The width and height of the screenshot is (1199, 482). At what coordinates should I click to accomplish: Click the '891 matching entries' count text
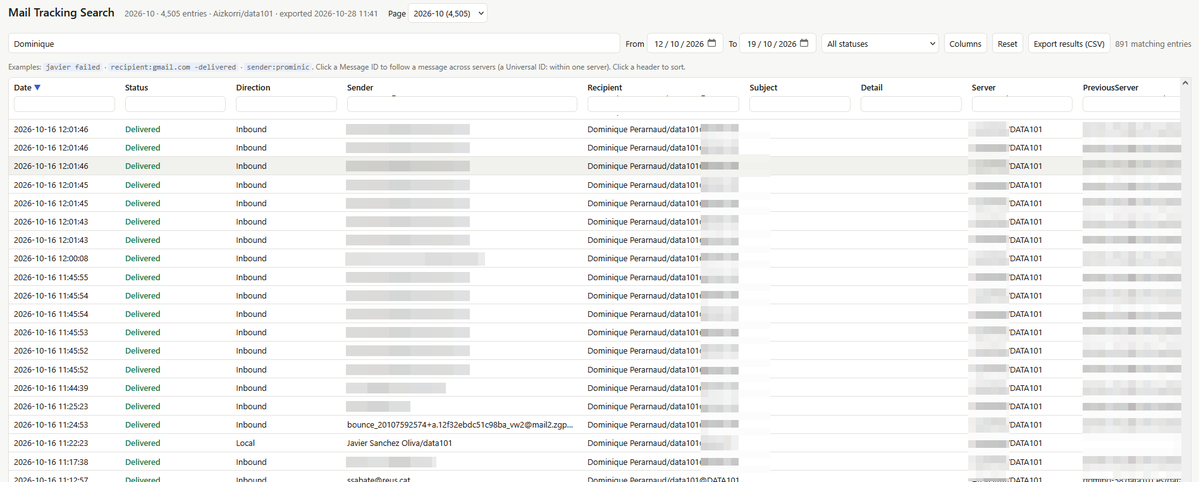(1152, 44)
